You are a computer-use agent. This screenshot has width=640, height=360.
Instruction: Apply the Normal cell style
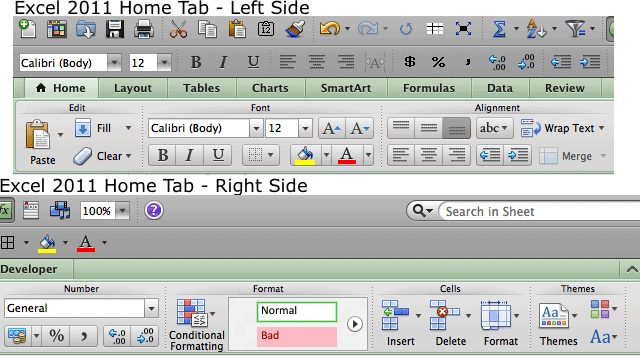pyautogui.click(x=297, y=311)
